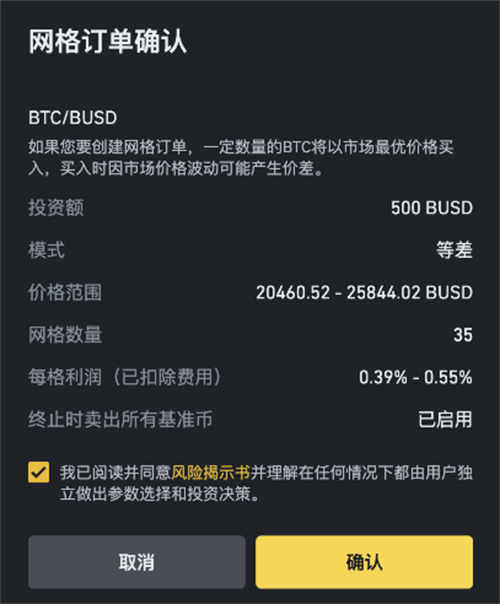Click the 终止时卖出所有基准币 label
Image resolution: width=500 pixels, height=604 pixels.
pyautogui.click(x=120, y=419)
